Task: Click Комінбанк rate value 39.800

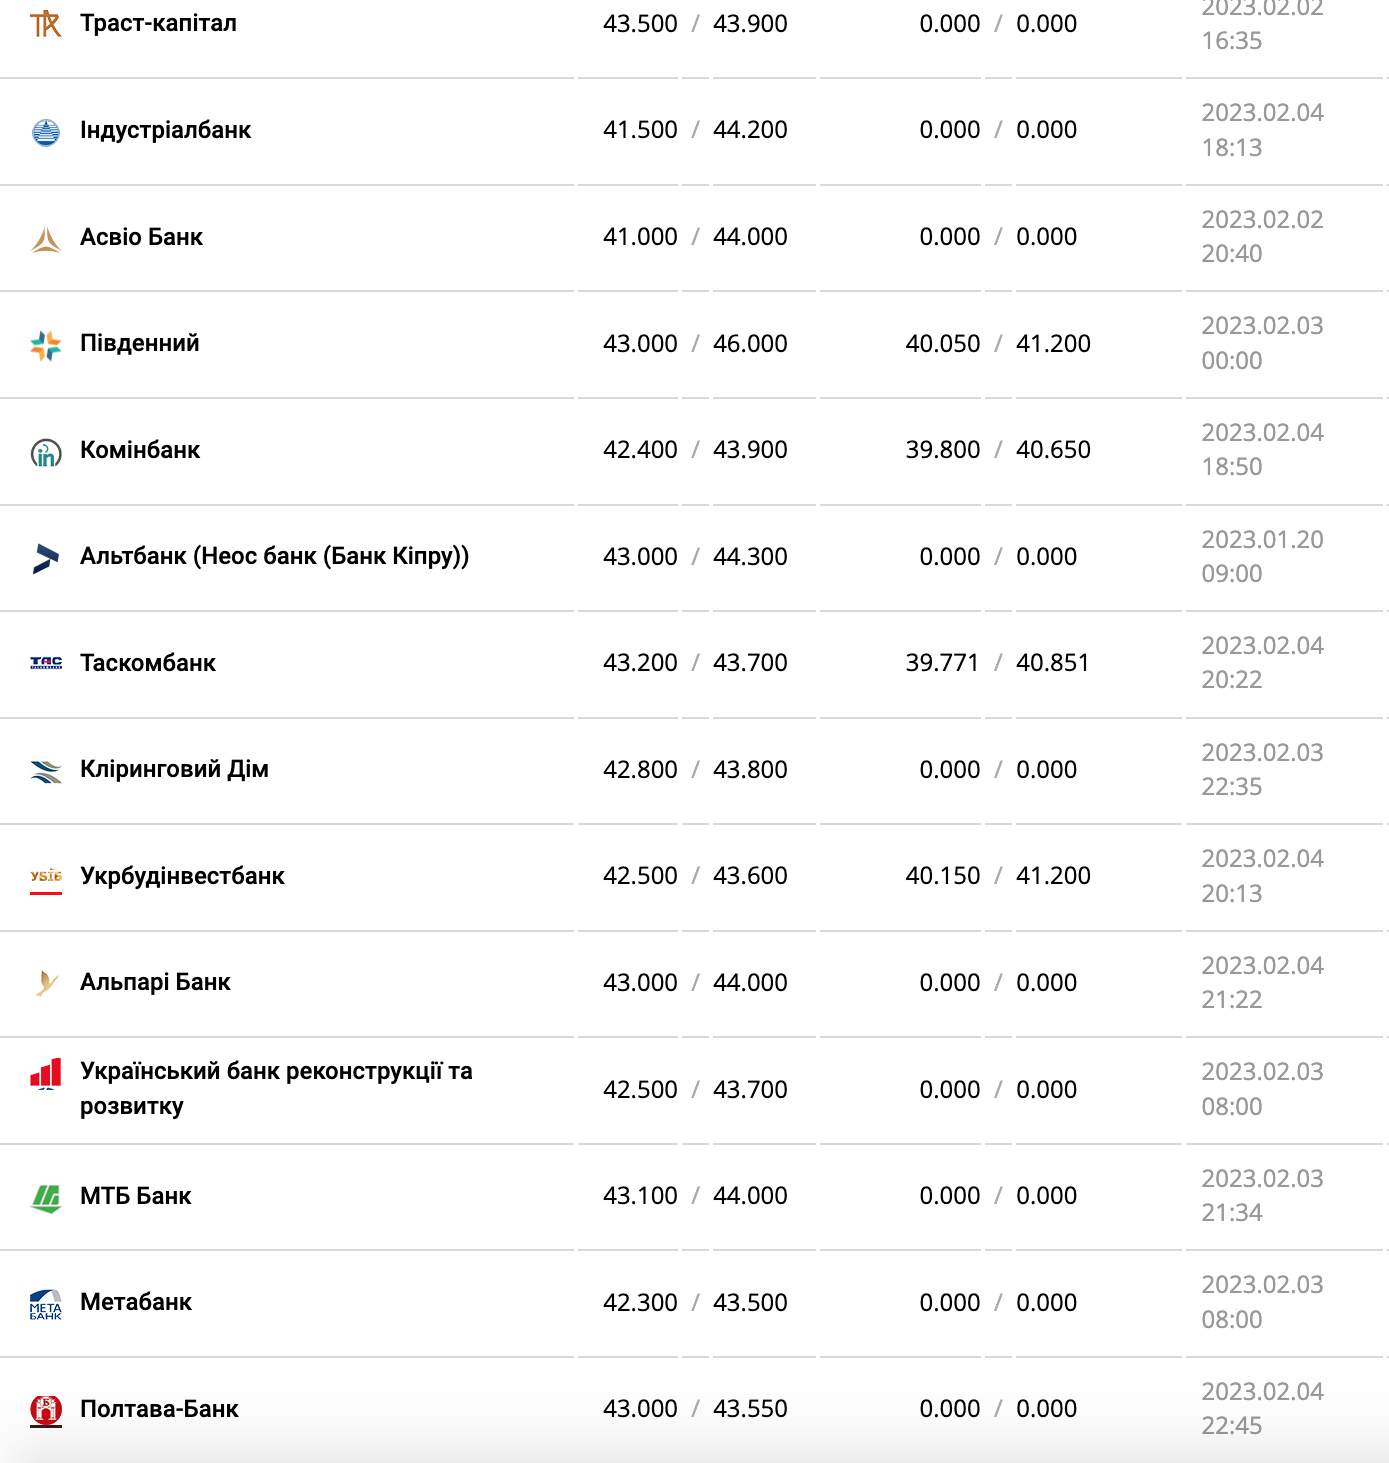Action: coord(942,450)
